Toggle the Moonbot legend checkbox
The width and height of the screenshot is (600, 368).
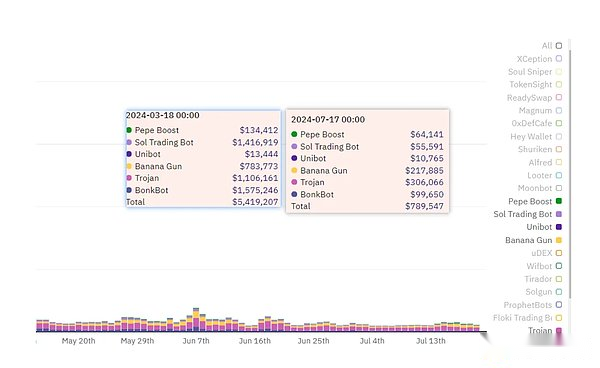(x=559, y=188)
